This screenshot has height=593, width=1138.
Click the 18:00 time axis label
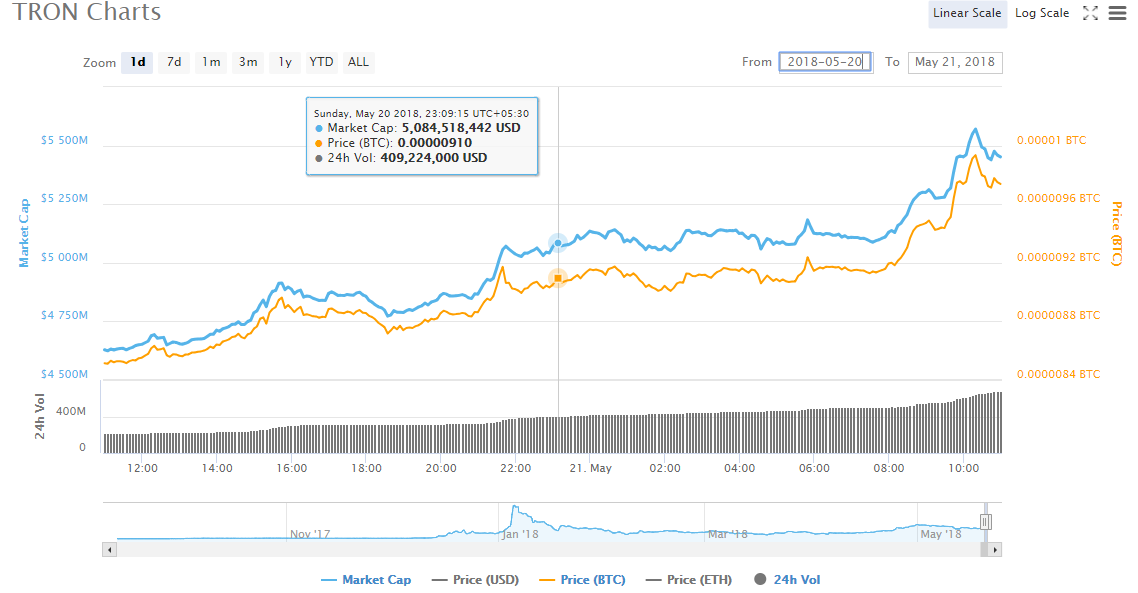pyautogui.click(x=367, y=469)
